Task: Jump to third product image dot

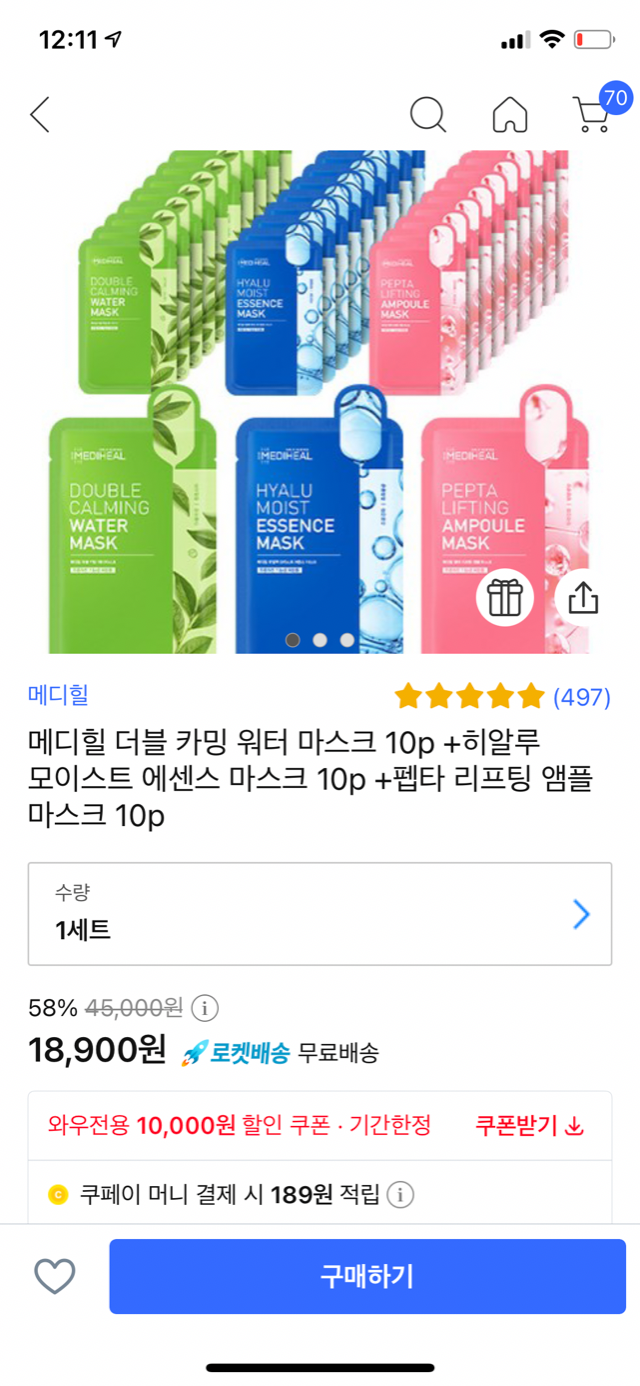Action: pyautogui.click(x=347, y=639)
